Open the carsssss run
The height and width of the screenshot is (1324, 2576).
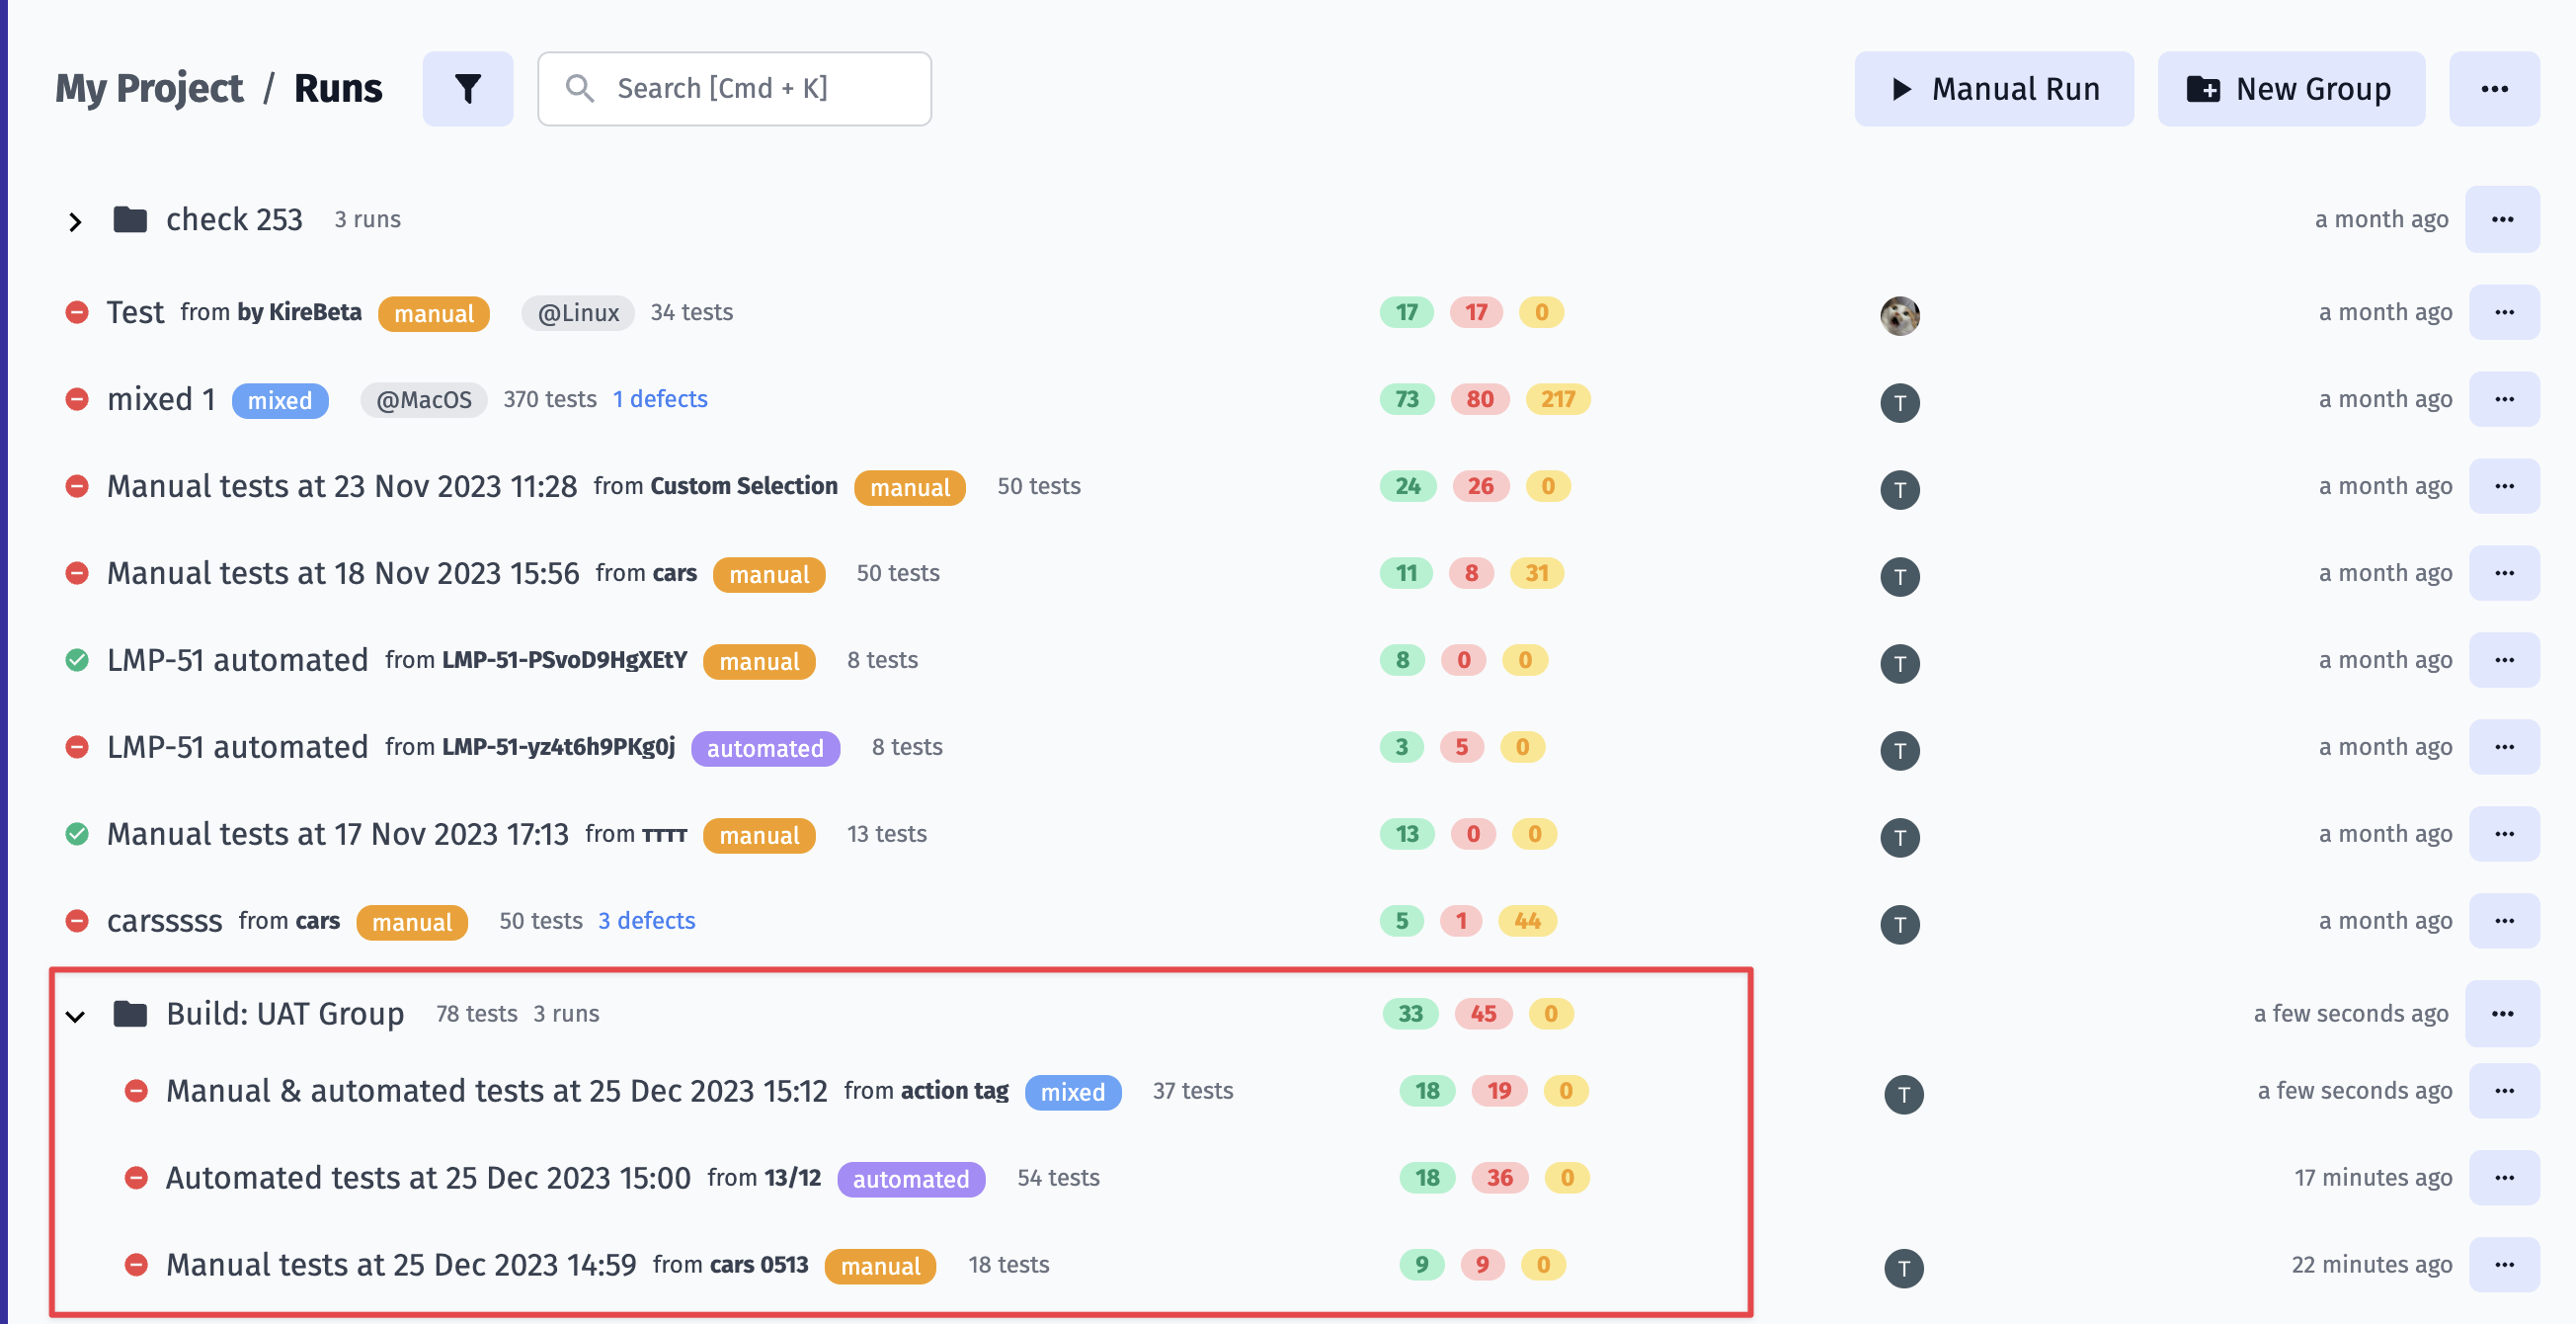165,921
